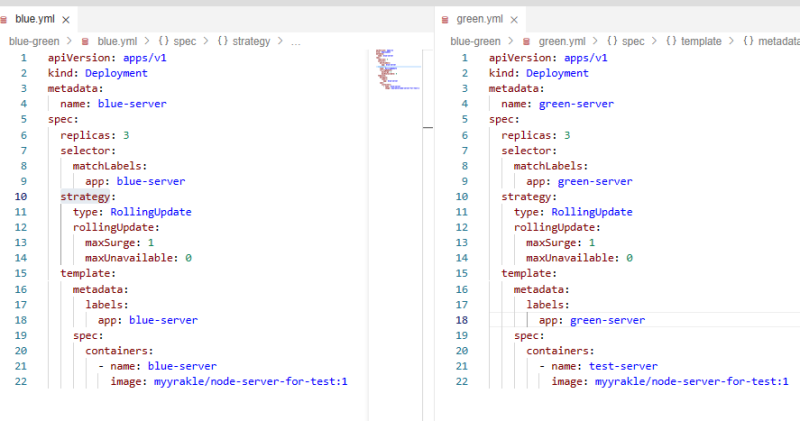Click the maxSurge value in blue.yml
Viewport: 800px width, 421px height.
coord(151,242)
